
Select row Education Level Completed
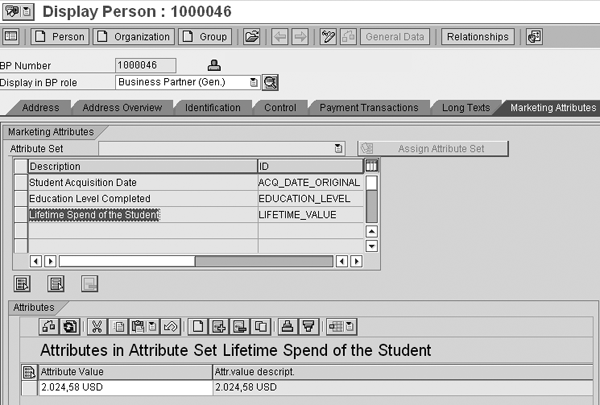[x=20, y=199]
